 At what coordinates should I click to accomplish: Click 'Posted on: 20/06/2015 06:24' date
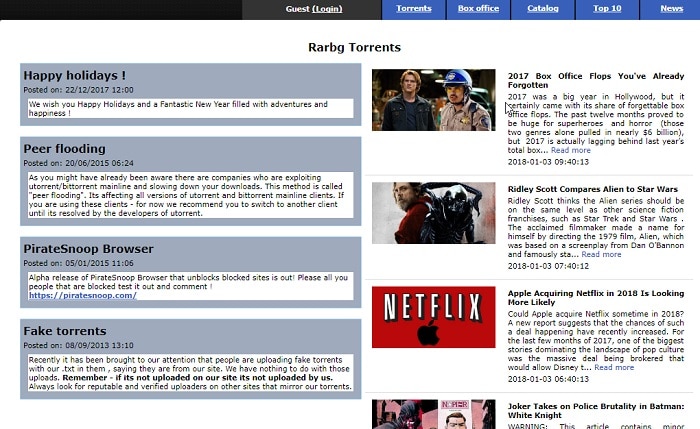[78, 163]
